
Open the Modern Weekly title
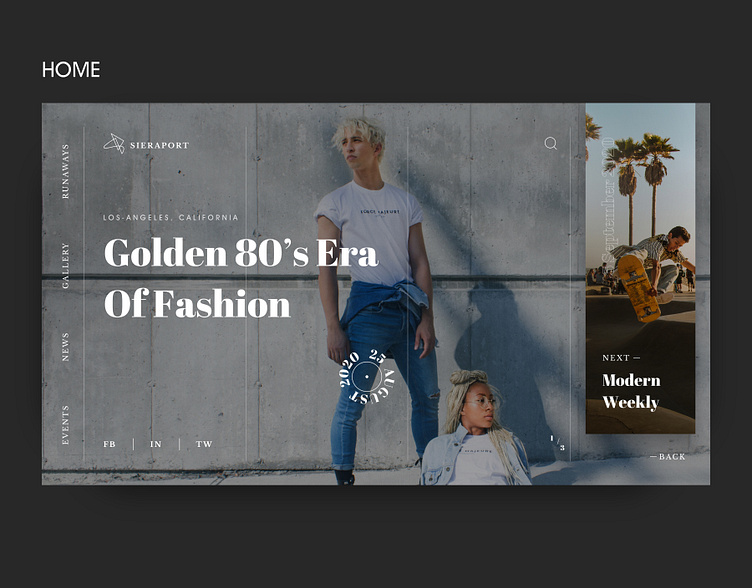[x=631, y=391]
